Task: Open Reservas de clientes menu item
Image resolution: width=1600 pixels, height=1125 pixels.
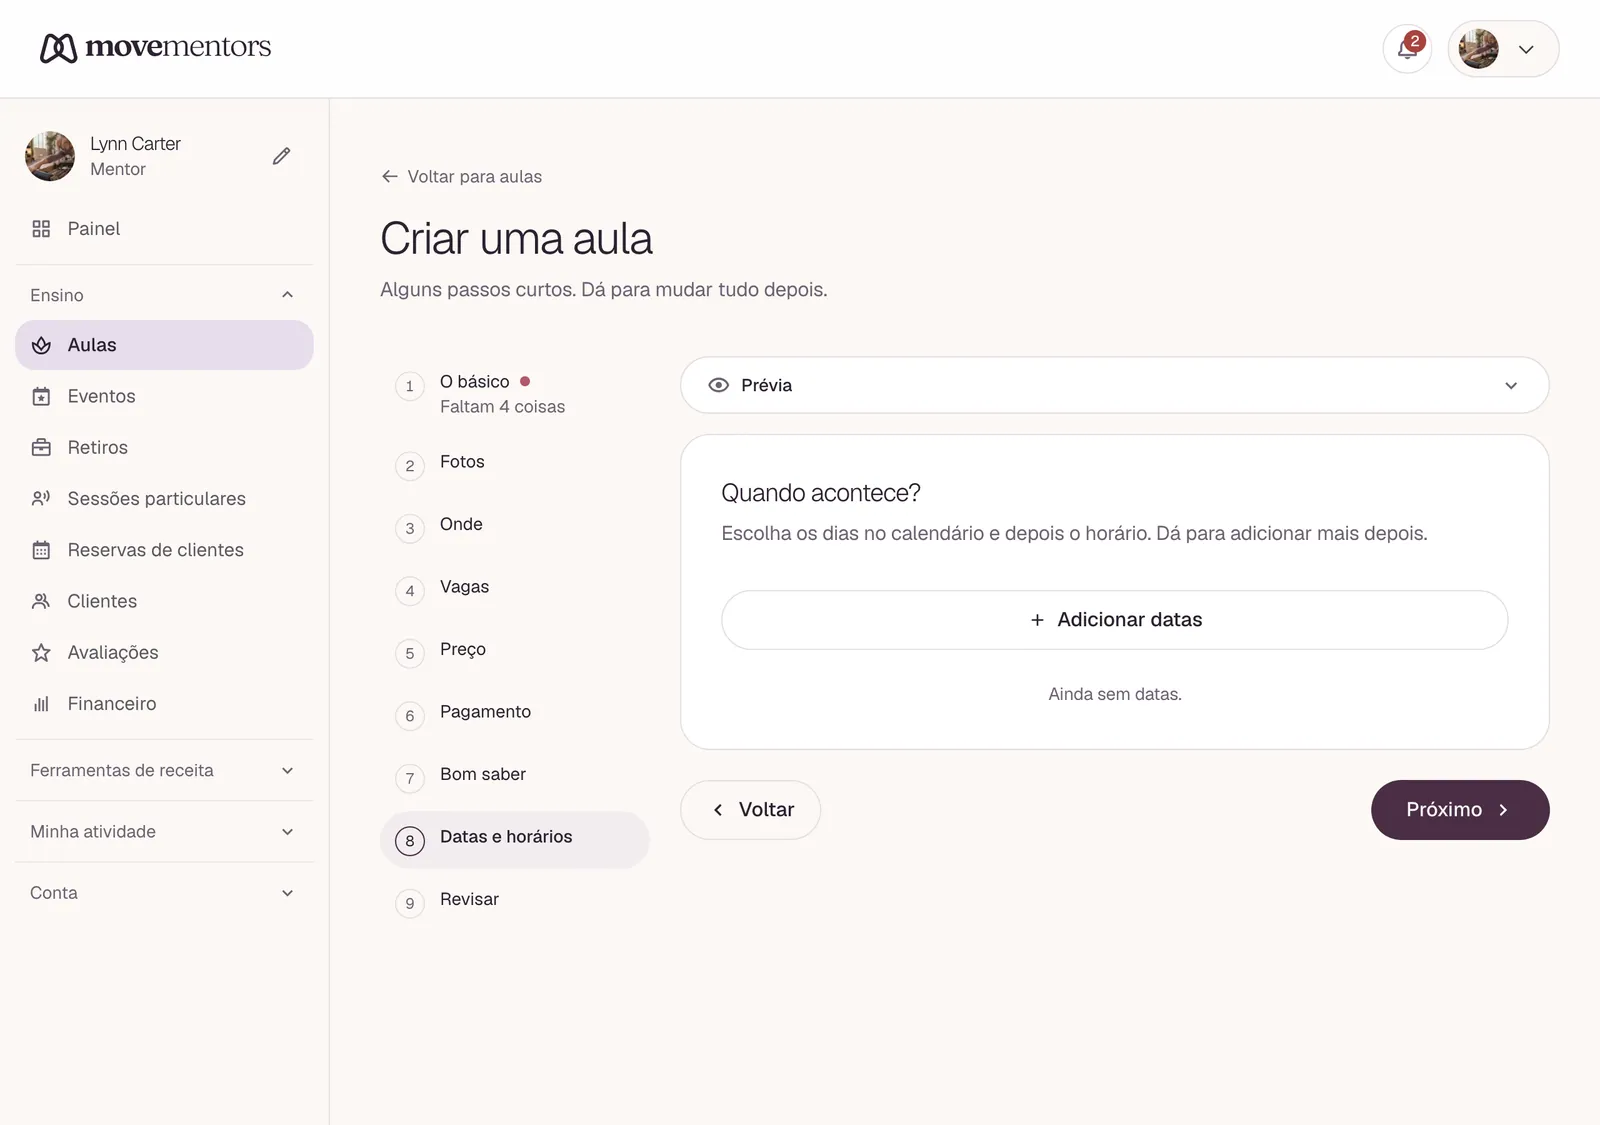Action: pyautogui.click(x=164, y=550)
